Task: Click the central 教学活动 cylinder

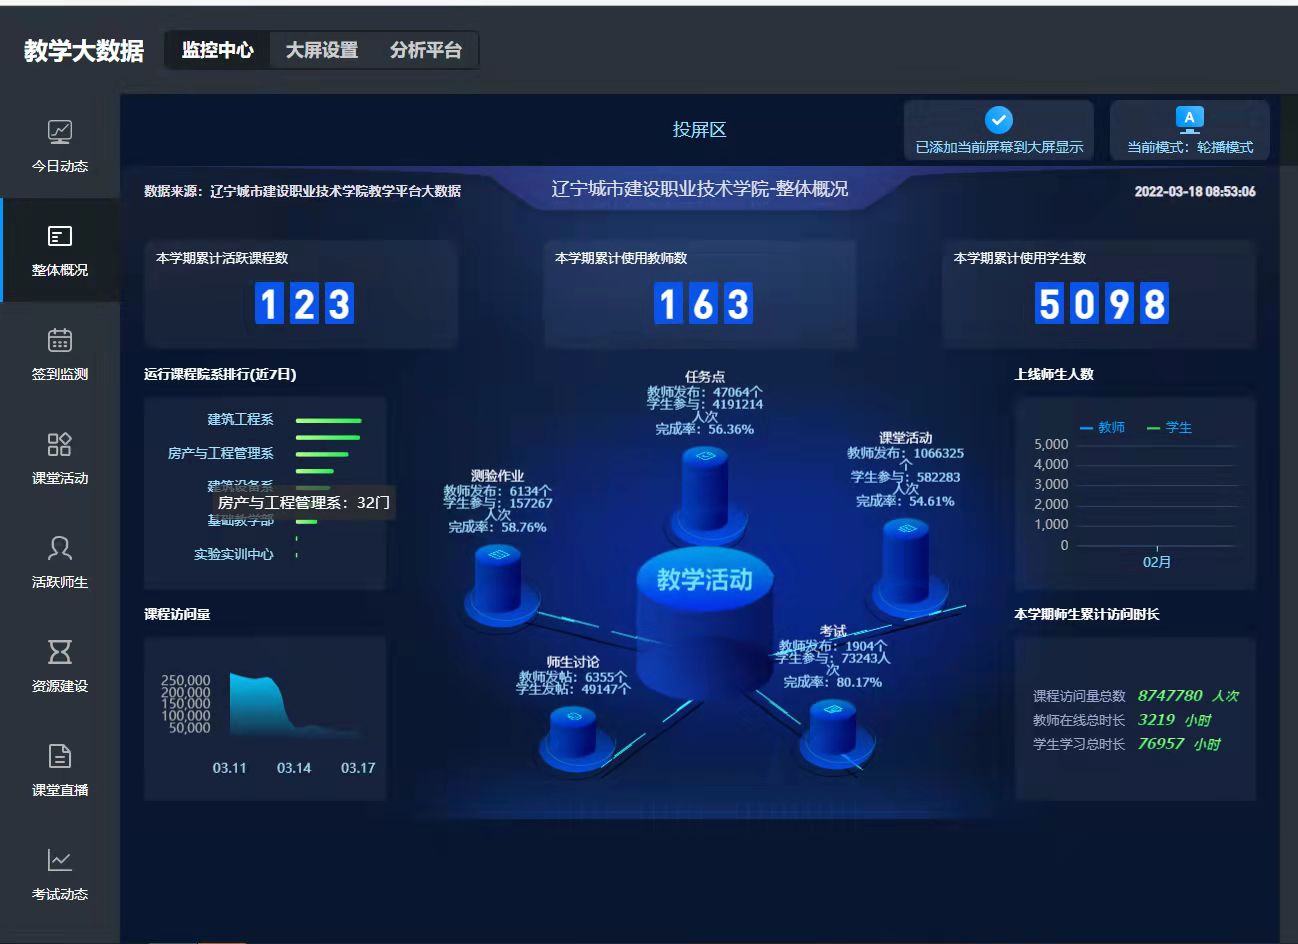Action: (x=704, y=620)
